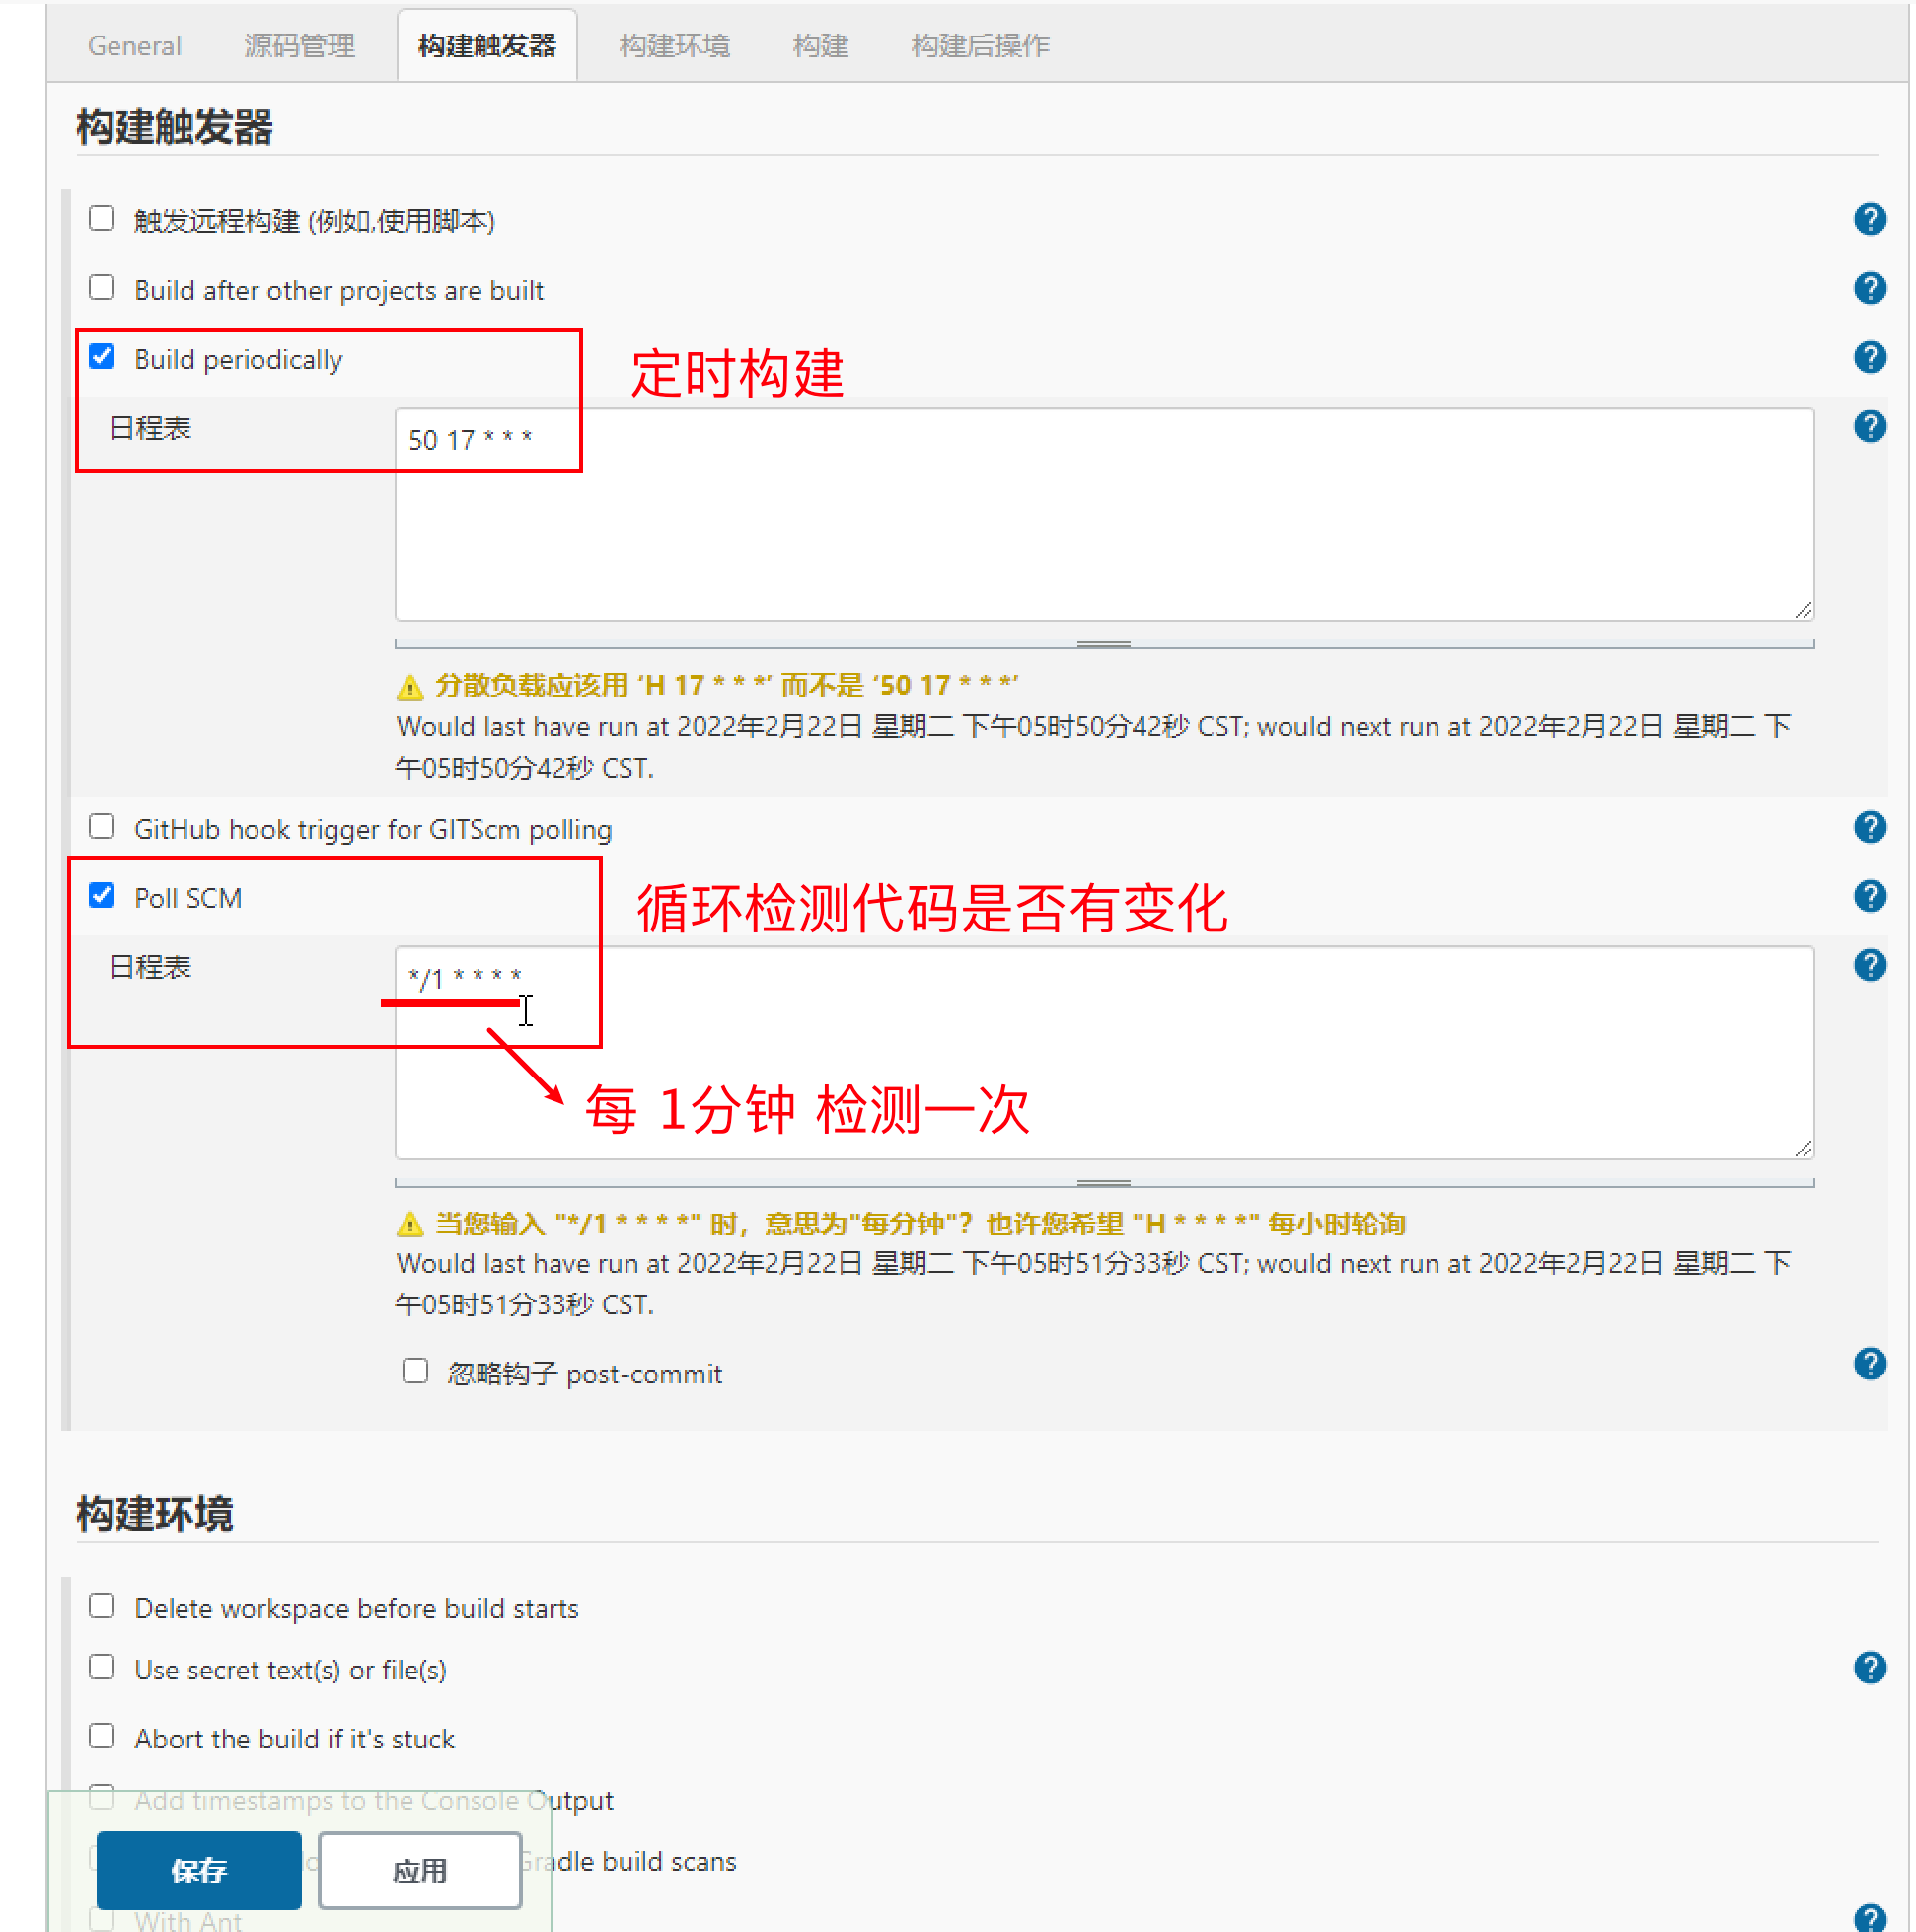Open help icon for 触发远程构建 option

(x=1868, y=219)
